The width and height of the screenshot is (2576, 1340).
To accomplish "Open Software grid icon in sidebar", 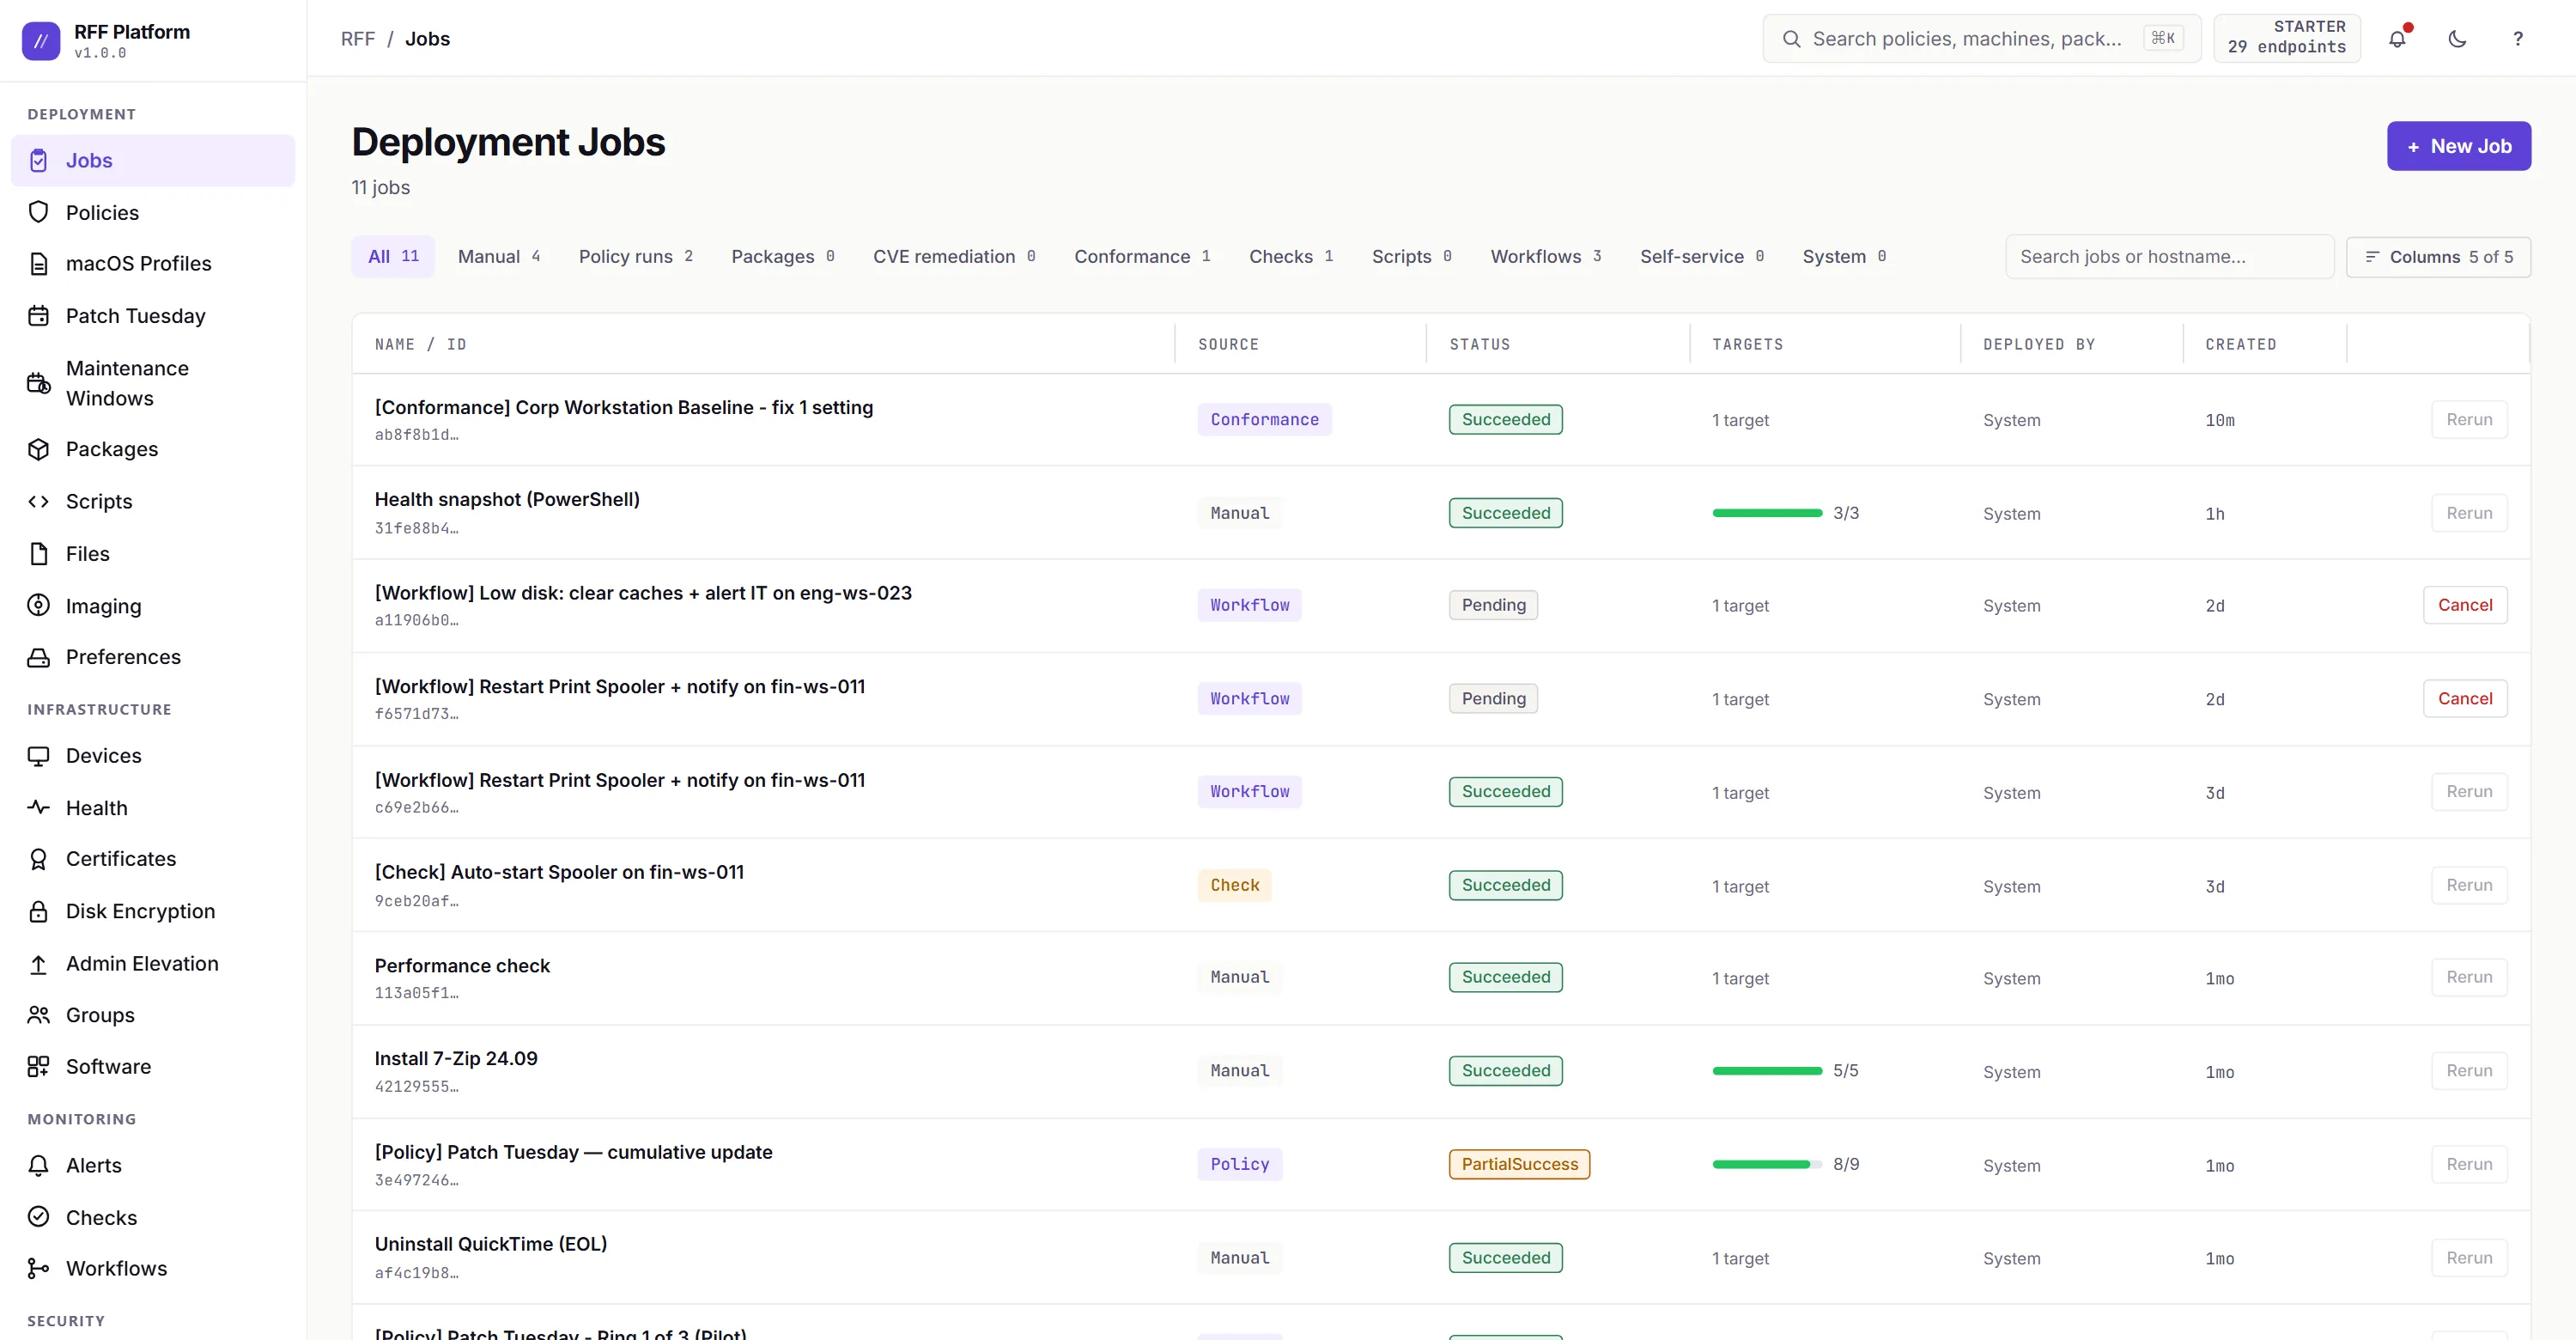I will click(x=38, y=1067).
